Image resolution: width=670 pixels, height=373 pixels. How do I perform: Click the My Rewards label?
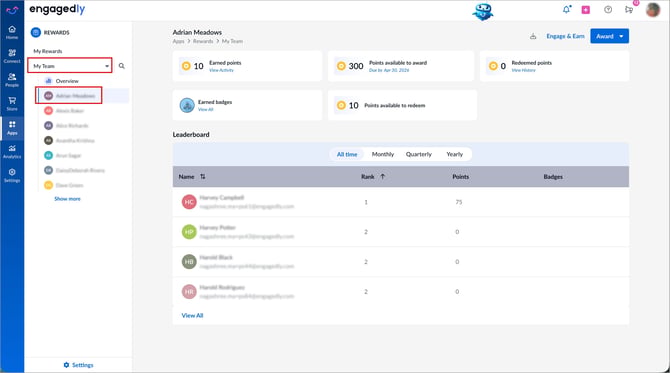(48, 51)
